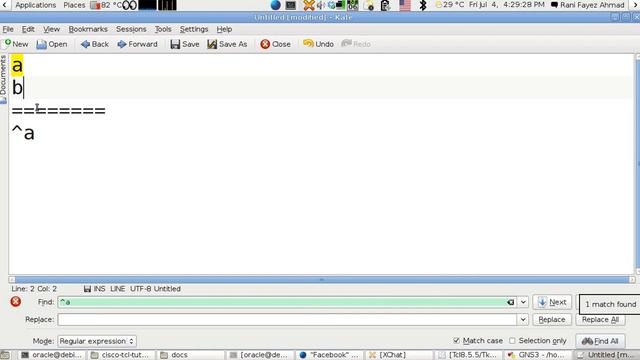Click the LINE selection mode indicator

[118, 289]
